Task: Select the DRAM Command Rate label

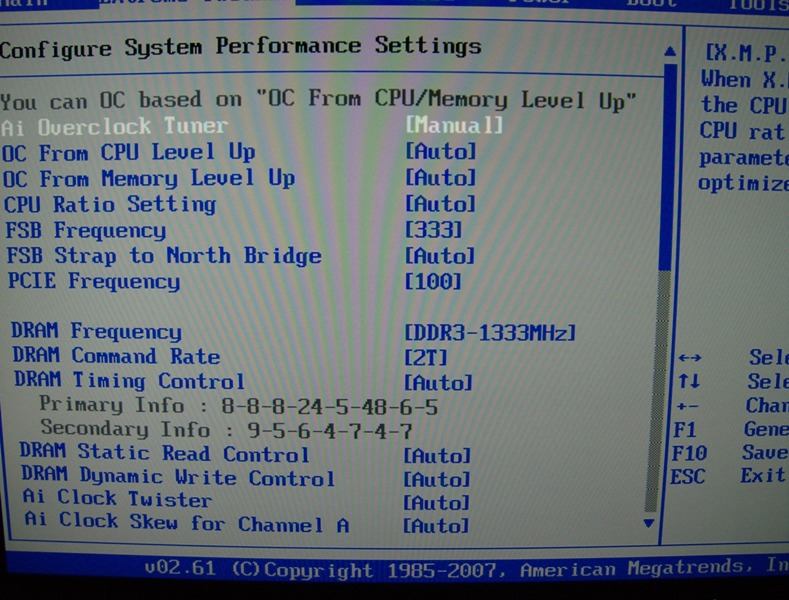Action: 116,355
